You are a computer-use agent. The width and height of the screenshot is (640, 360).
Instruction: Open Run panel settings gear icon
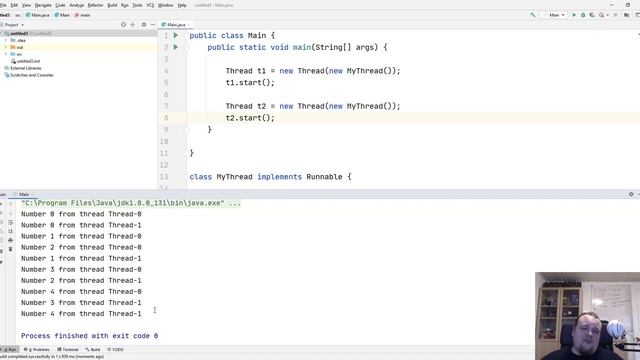coord(631,194)
